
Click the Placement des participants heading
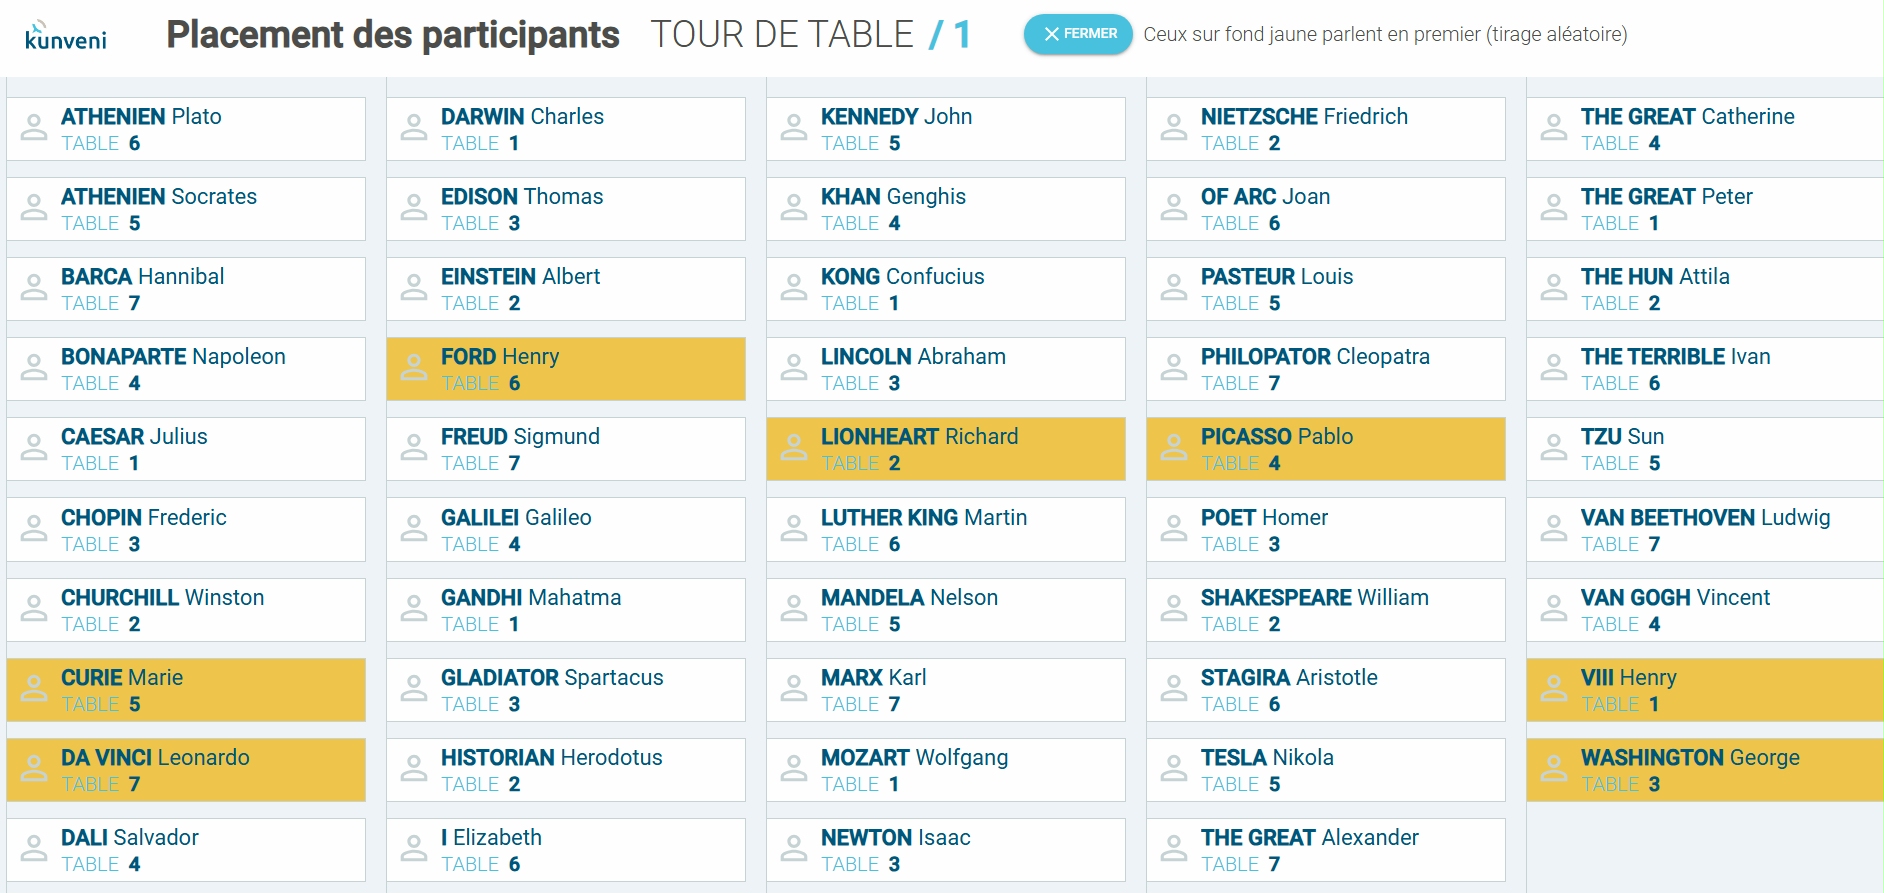[x=393, y=35]
